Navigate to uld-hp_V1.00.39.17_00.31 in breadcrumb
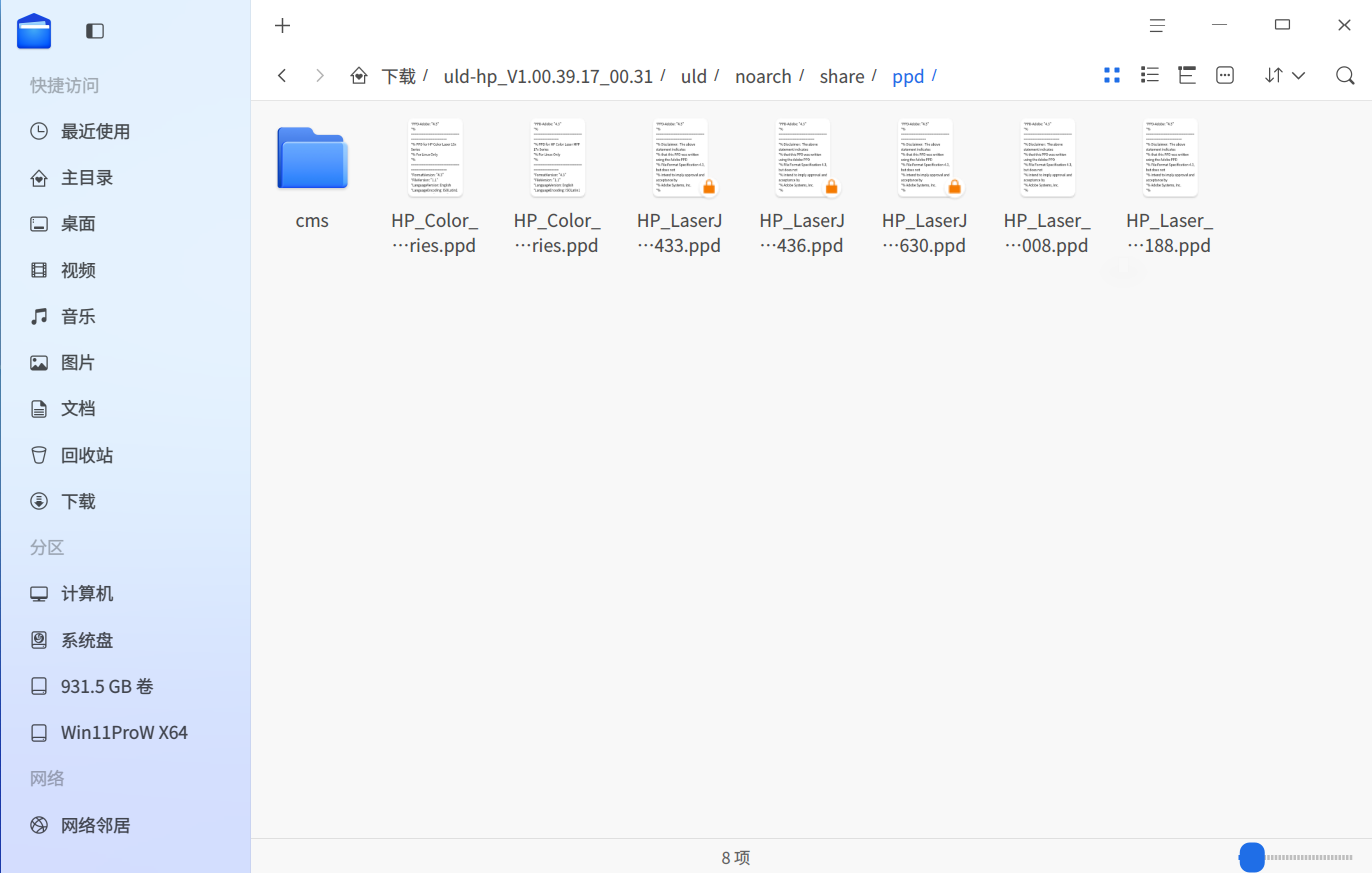Image resolution: width=1372 pixels, height=873 pixels. tap(548, 76)
